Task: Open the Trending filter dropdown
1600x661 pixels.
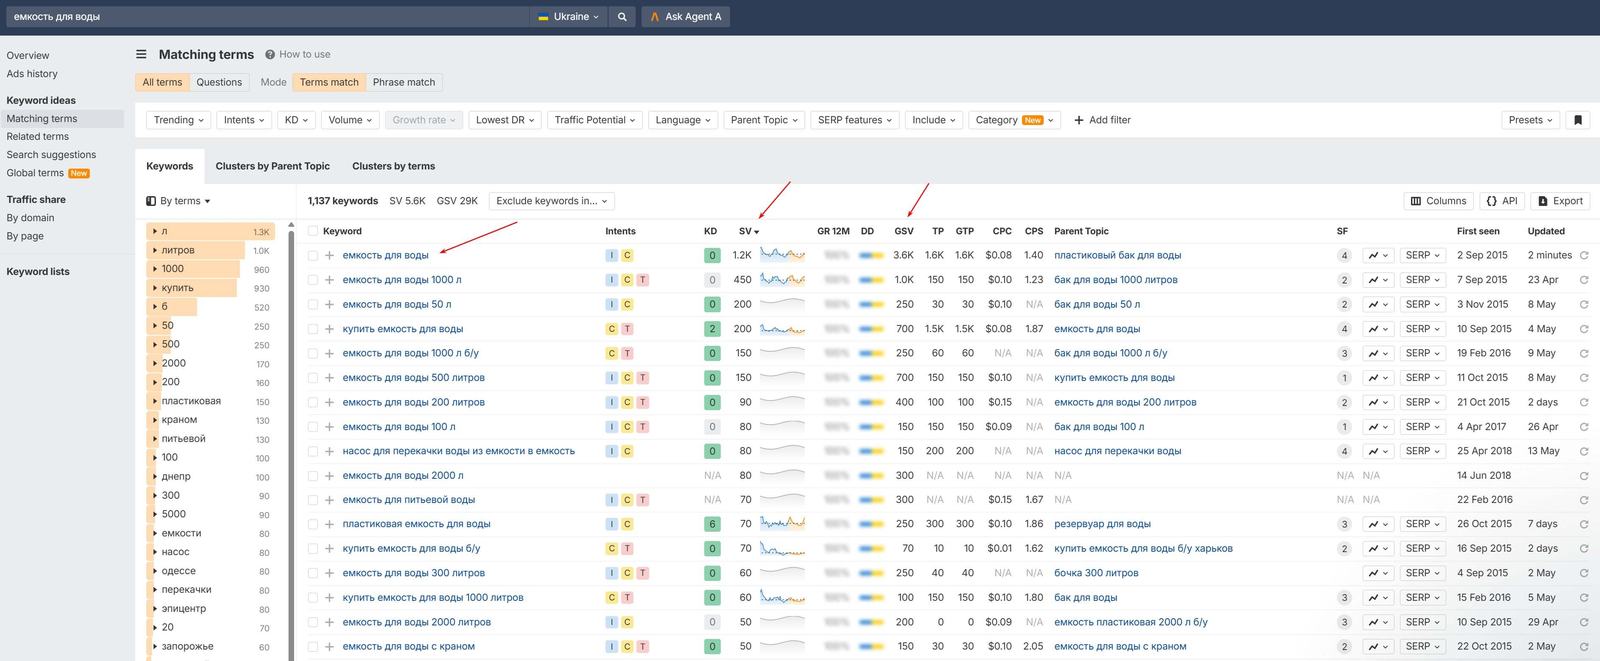Action: tap(179, 120)
